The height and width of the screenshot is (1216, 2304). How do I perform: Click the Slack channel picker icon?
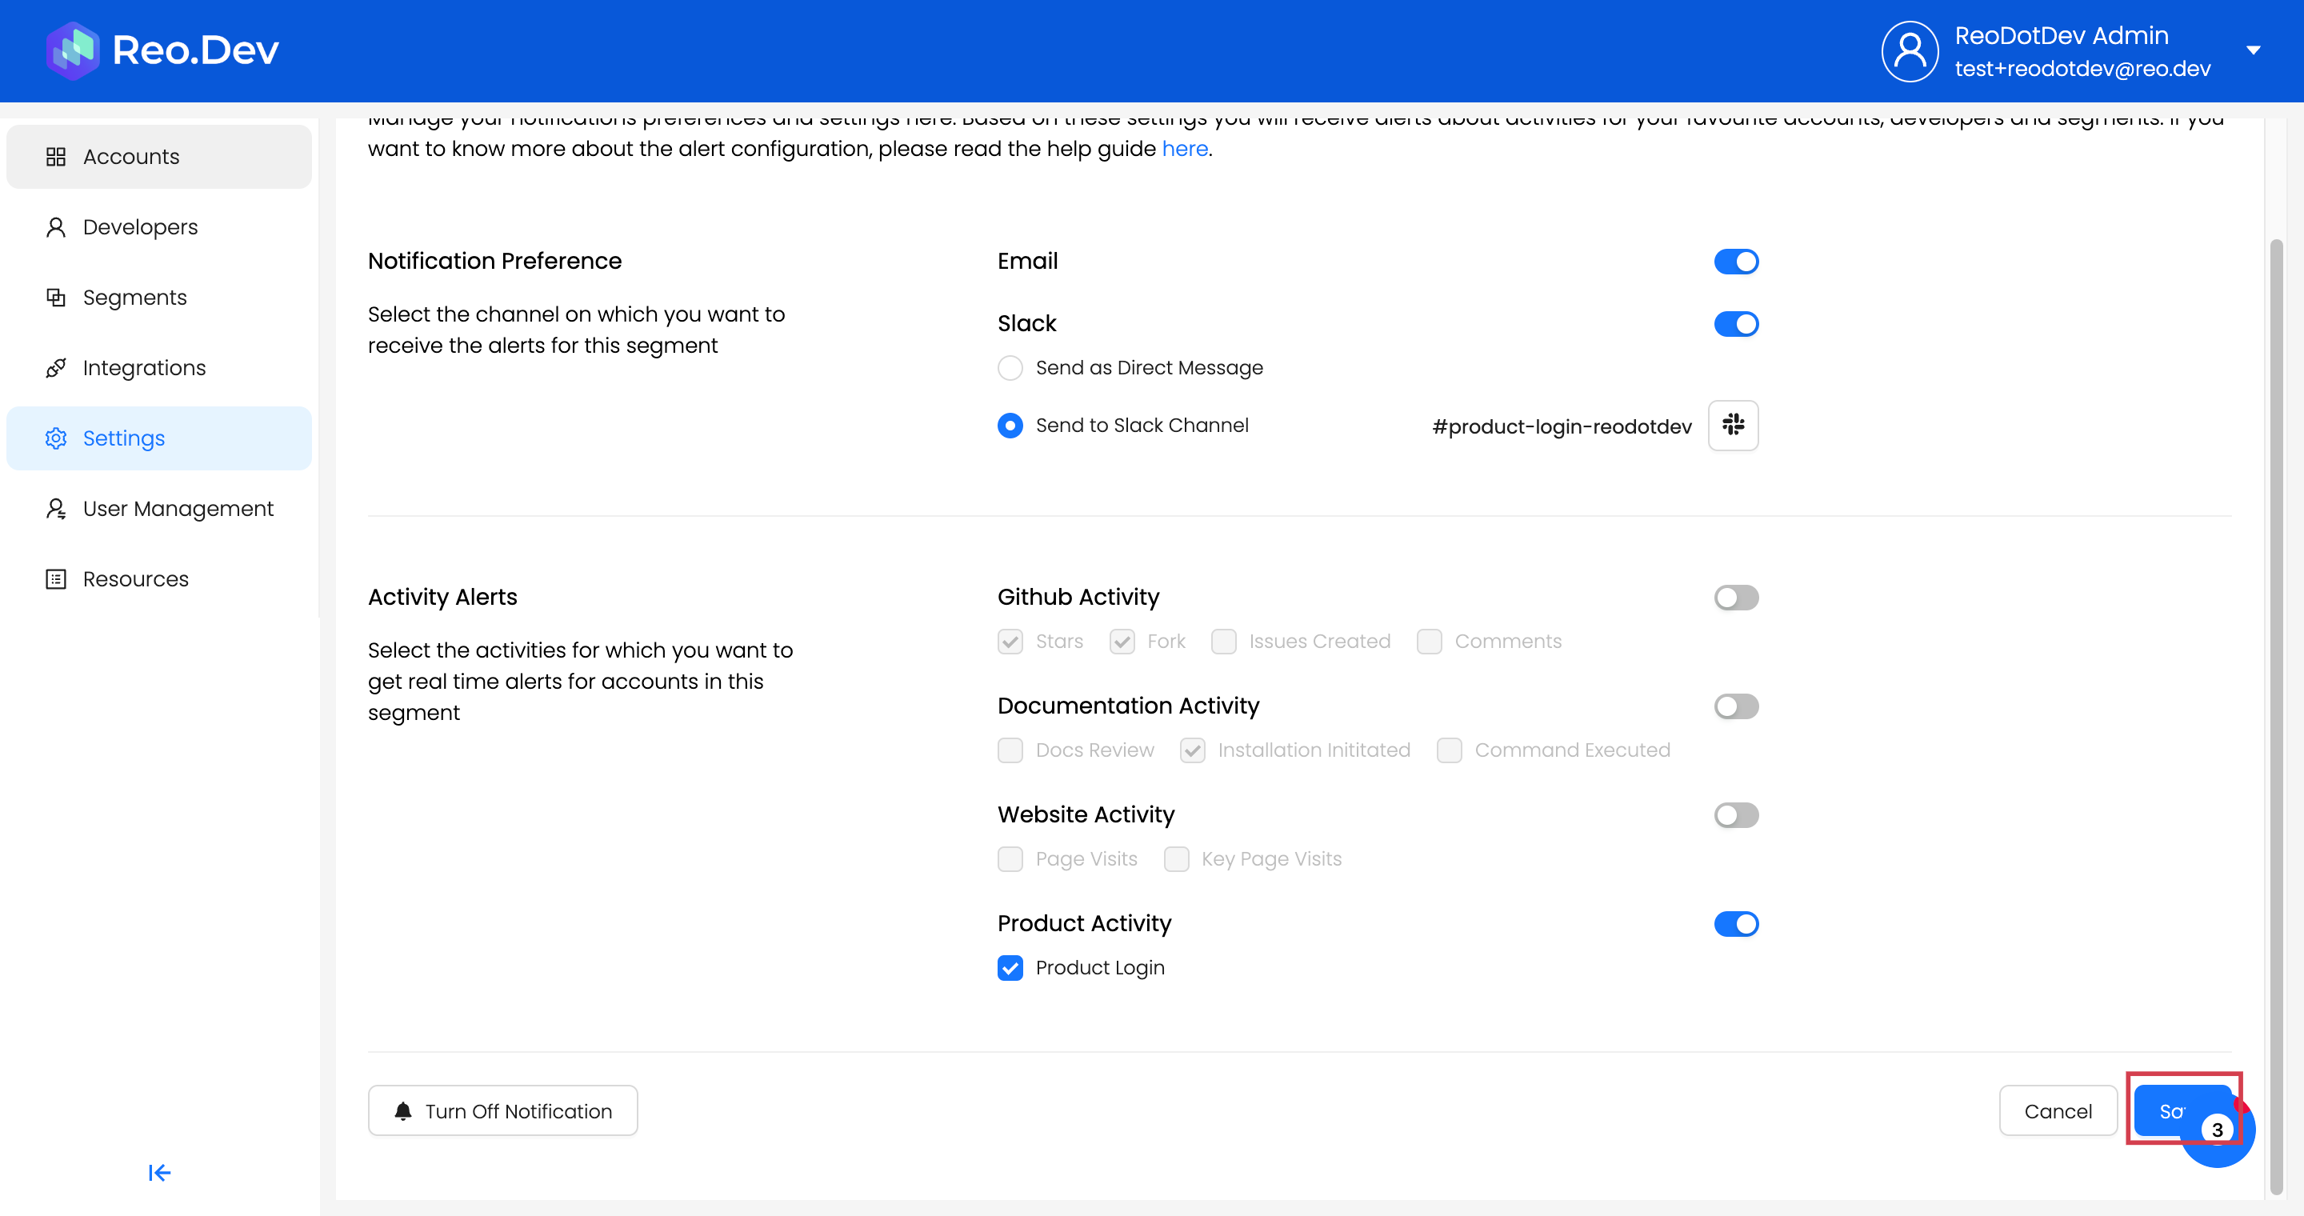point(1733,426)
